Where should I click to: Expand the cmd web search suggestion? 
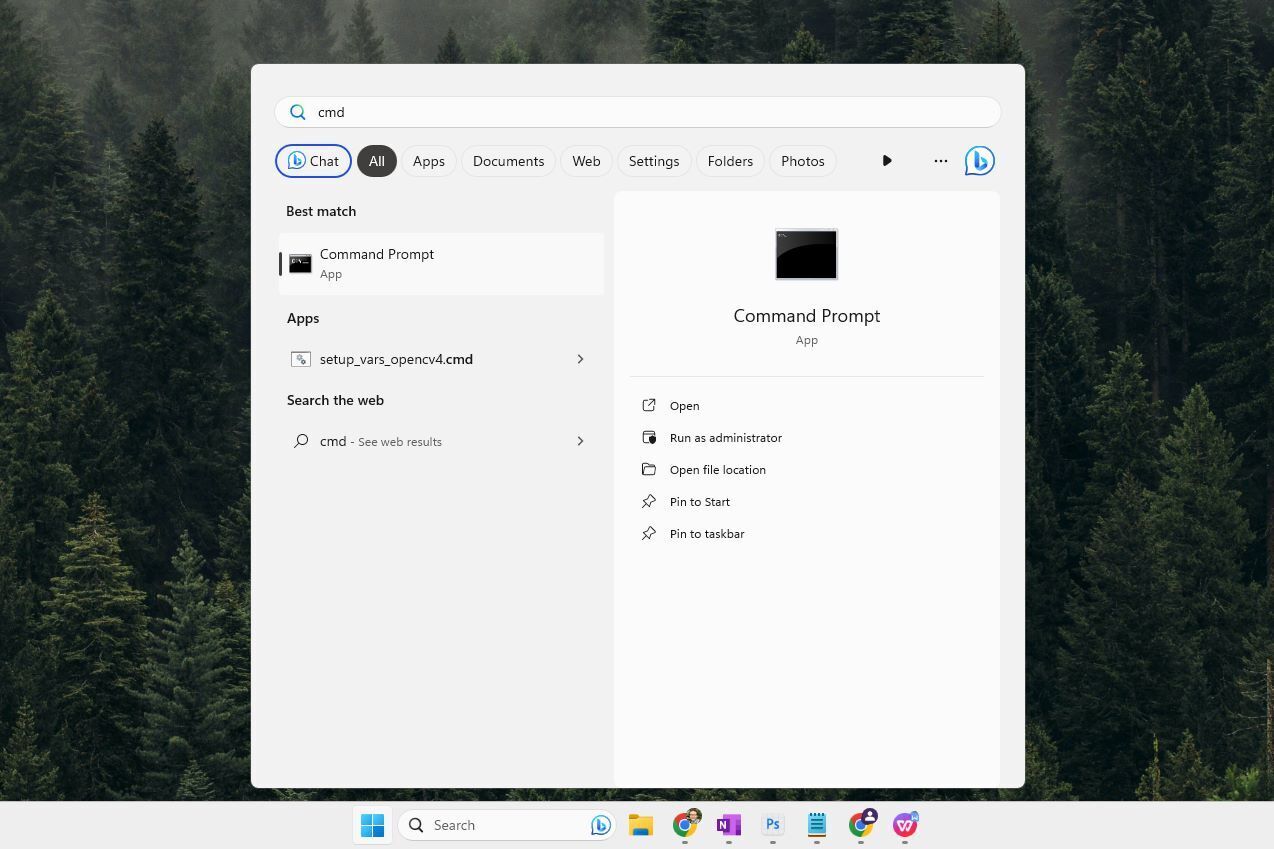[580, 441]
